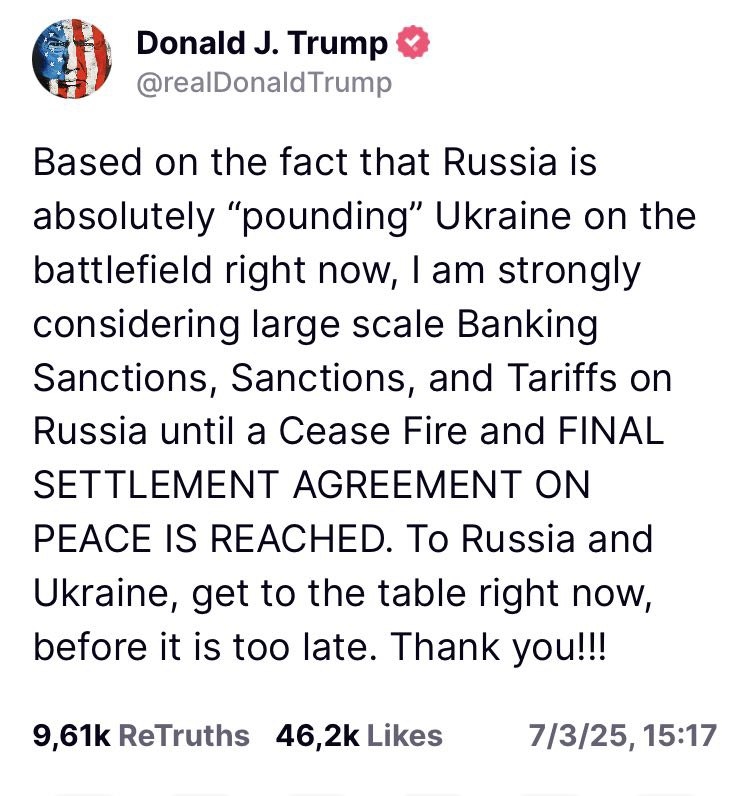Click "SETTLEMENT AGREEMENT ON" text line

pyautogui.click(x=311, y=484)
